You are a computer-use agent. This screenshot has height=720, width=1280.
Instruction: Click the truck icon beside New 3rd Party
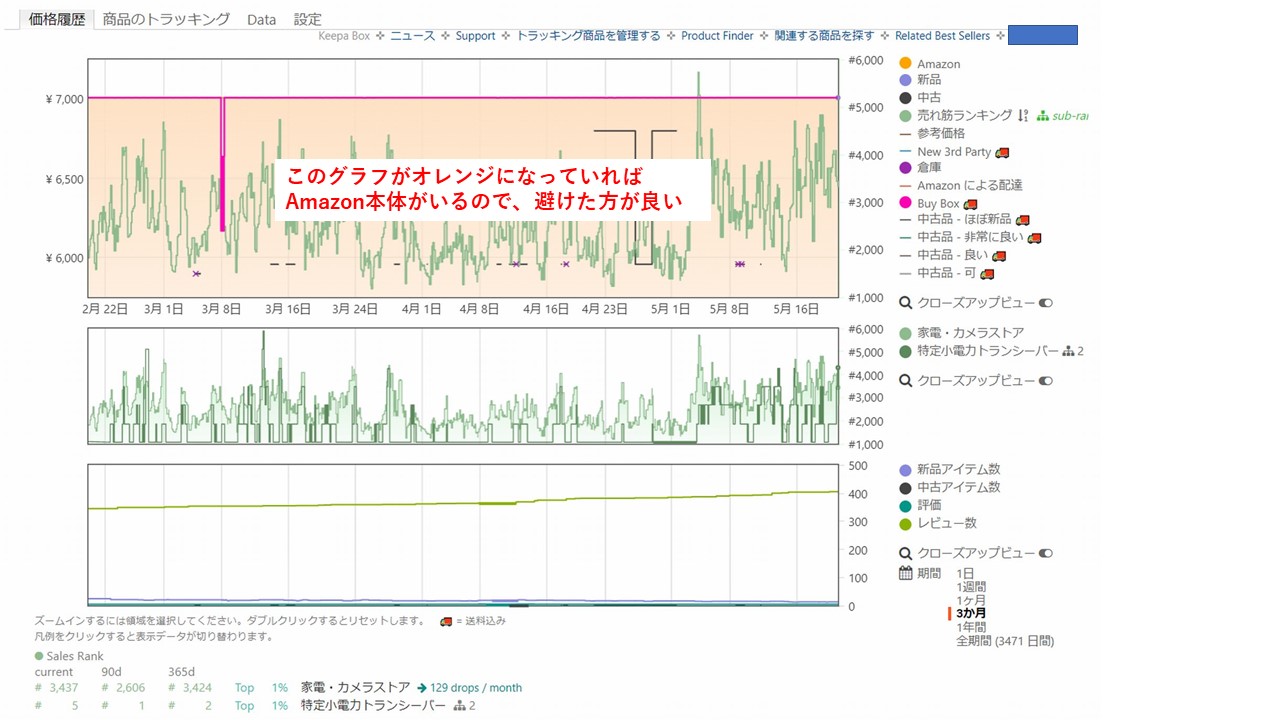(x=1002, y=152)
